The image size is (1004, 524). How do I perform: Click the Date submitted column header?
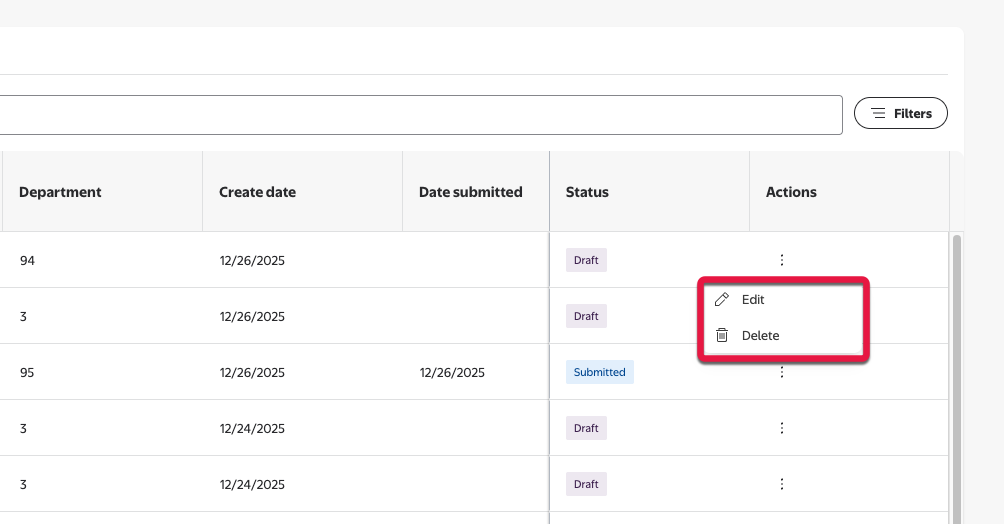point(470,192)
